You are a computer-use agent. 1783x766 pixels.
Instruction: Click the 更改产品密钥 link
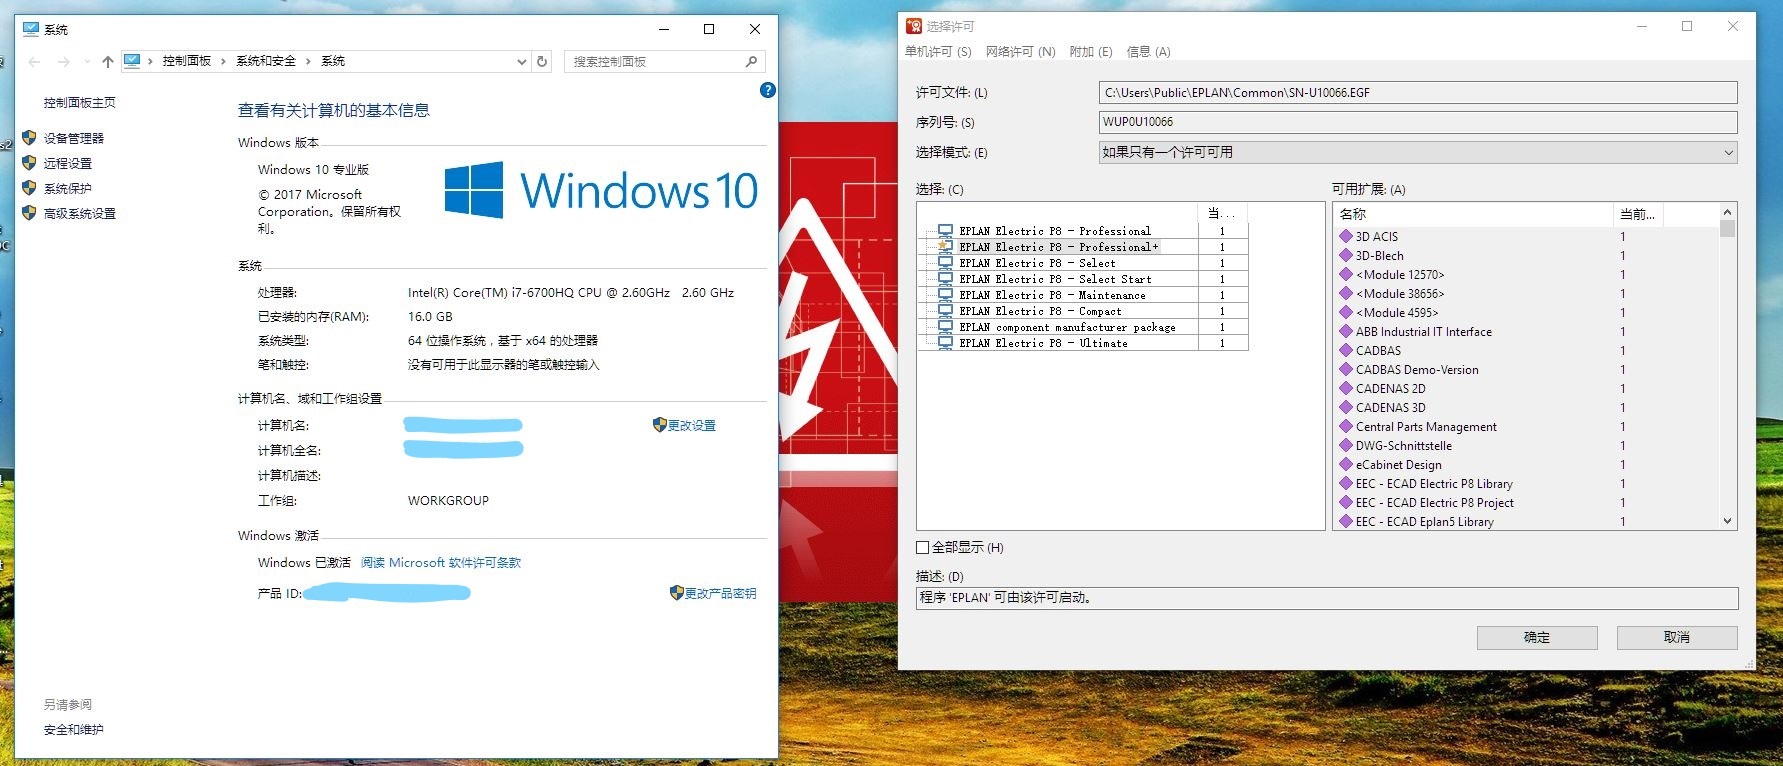(x=719, y=593)
